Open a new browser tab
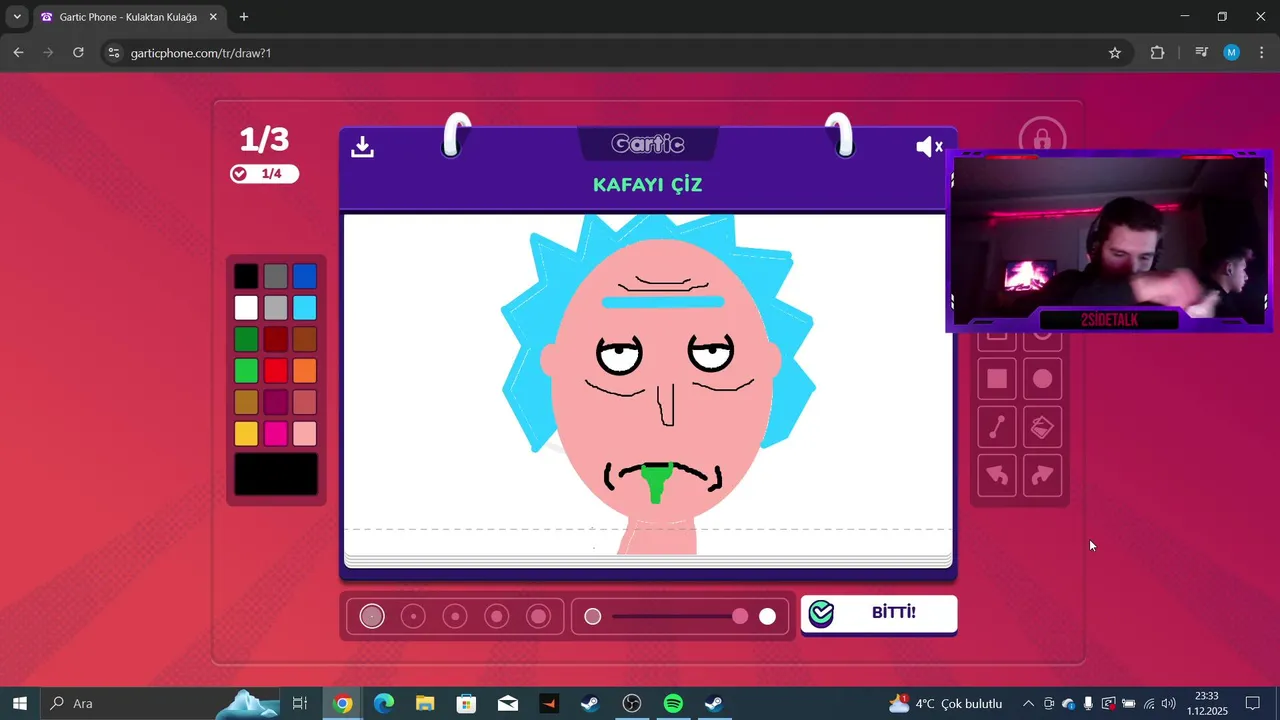 244,17
